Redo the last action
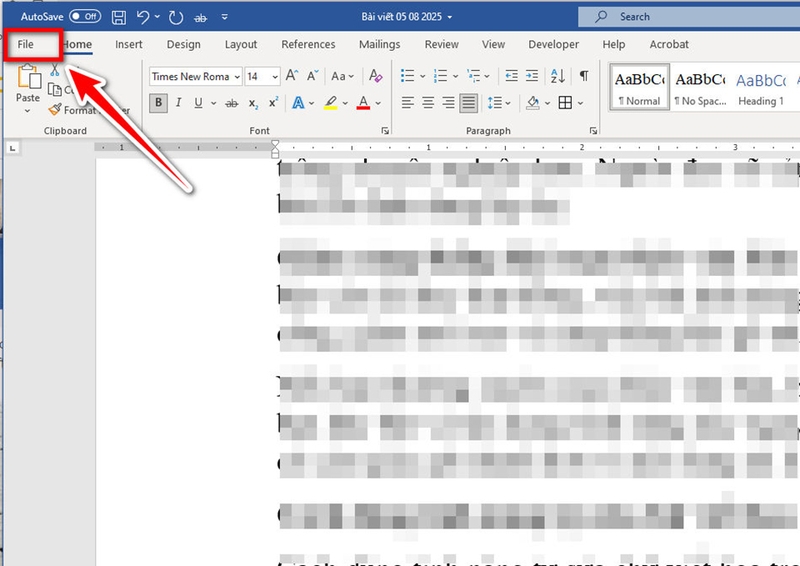This screenshot has width=800, height=566. point(176,17)
